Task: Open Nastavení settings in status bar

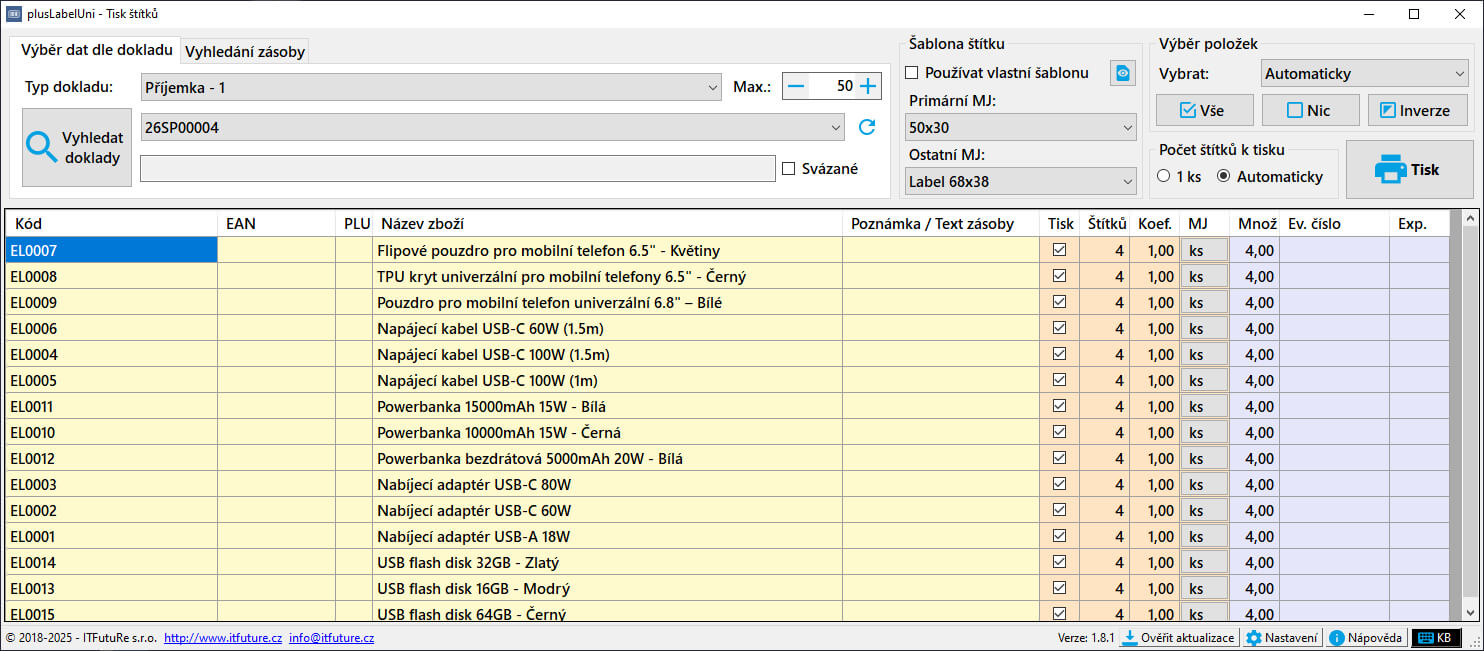Action: click(x=1282, y=638)
